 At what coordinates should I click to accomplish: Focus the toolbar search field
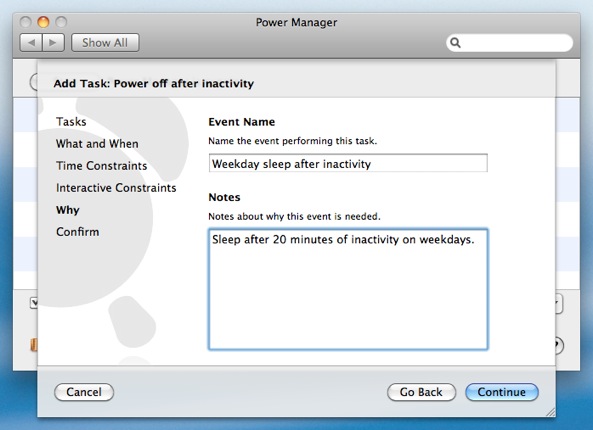[509, 43]
